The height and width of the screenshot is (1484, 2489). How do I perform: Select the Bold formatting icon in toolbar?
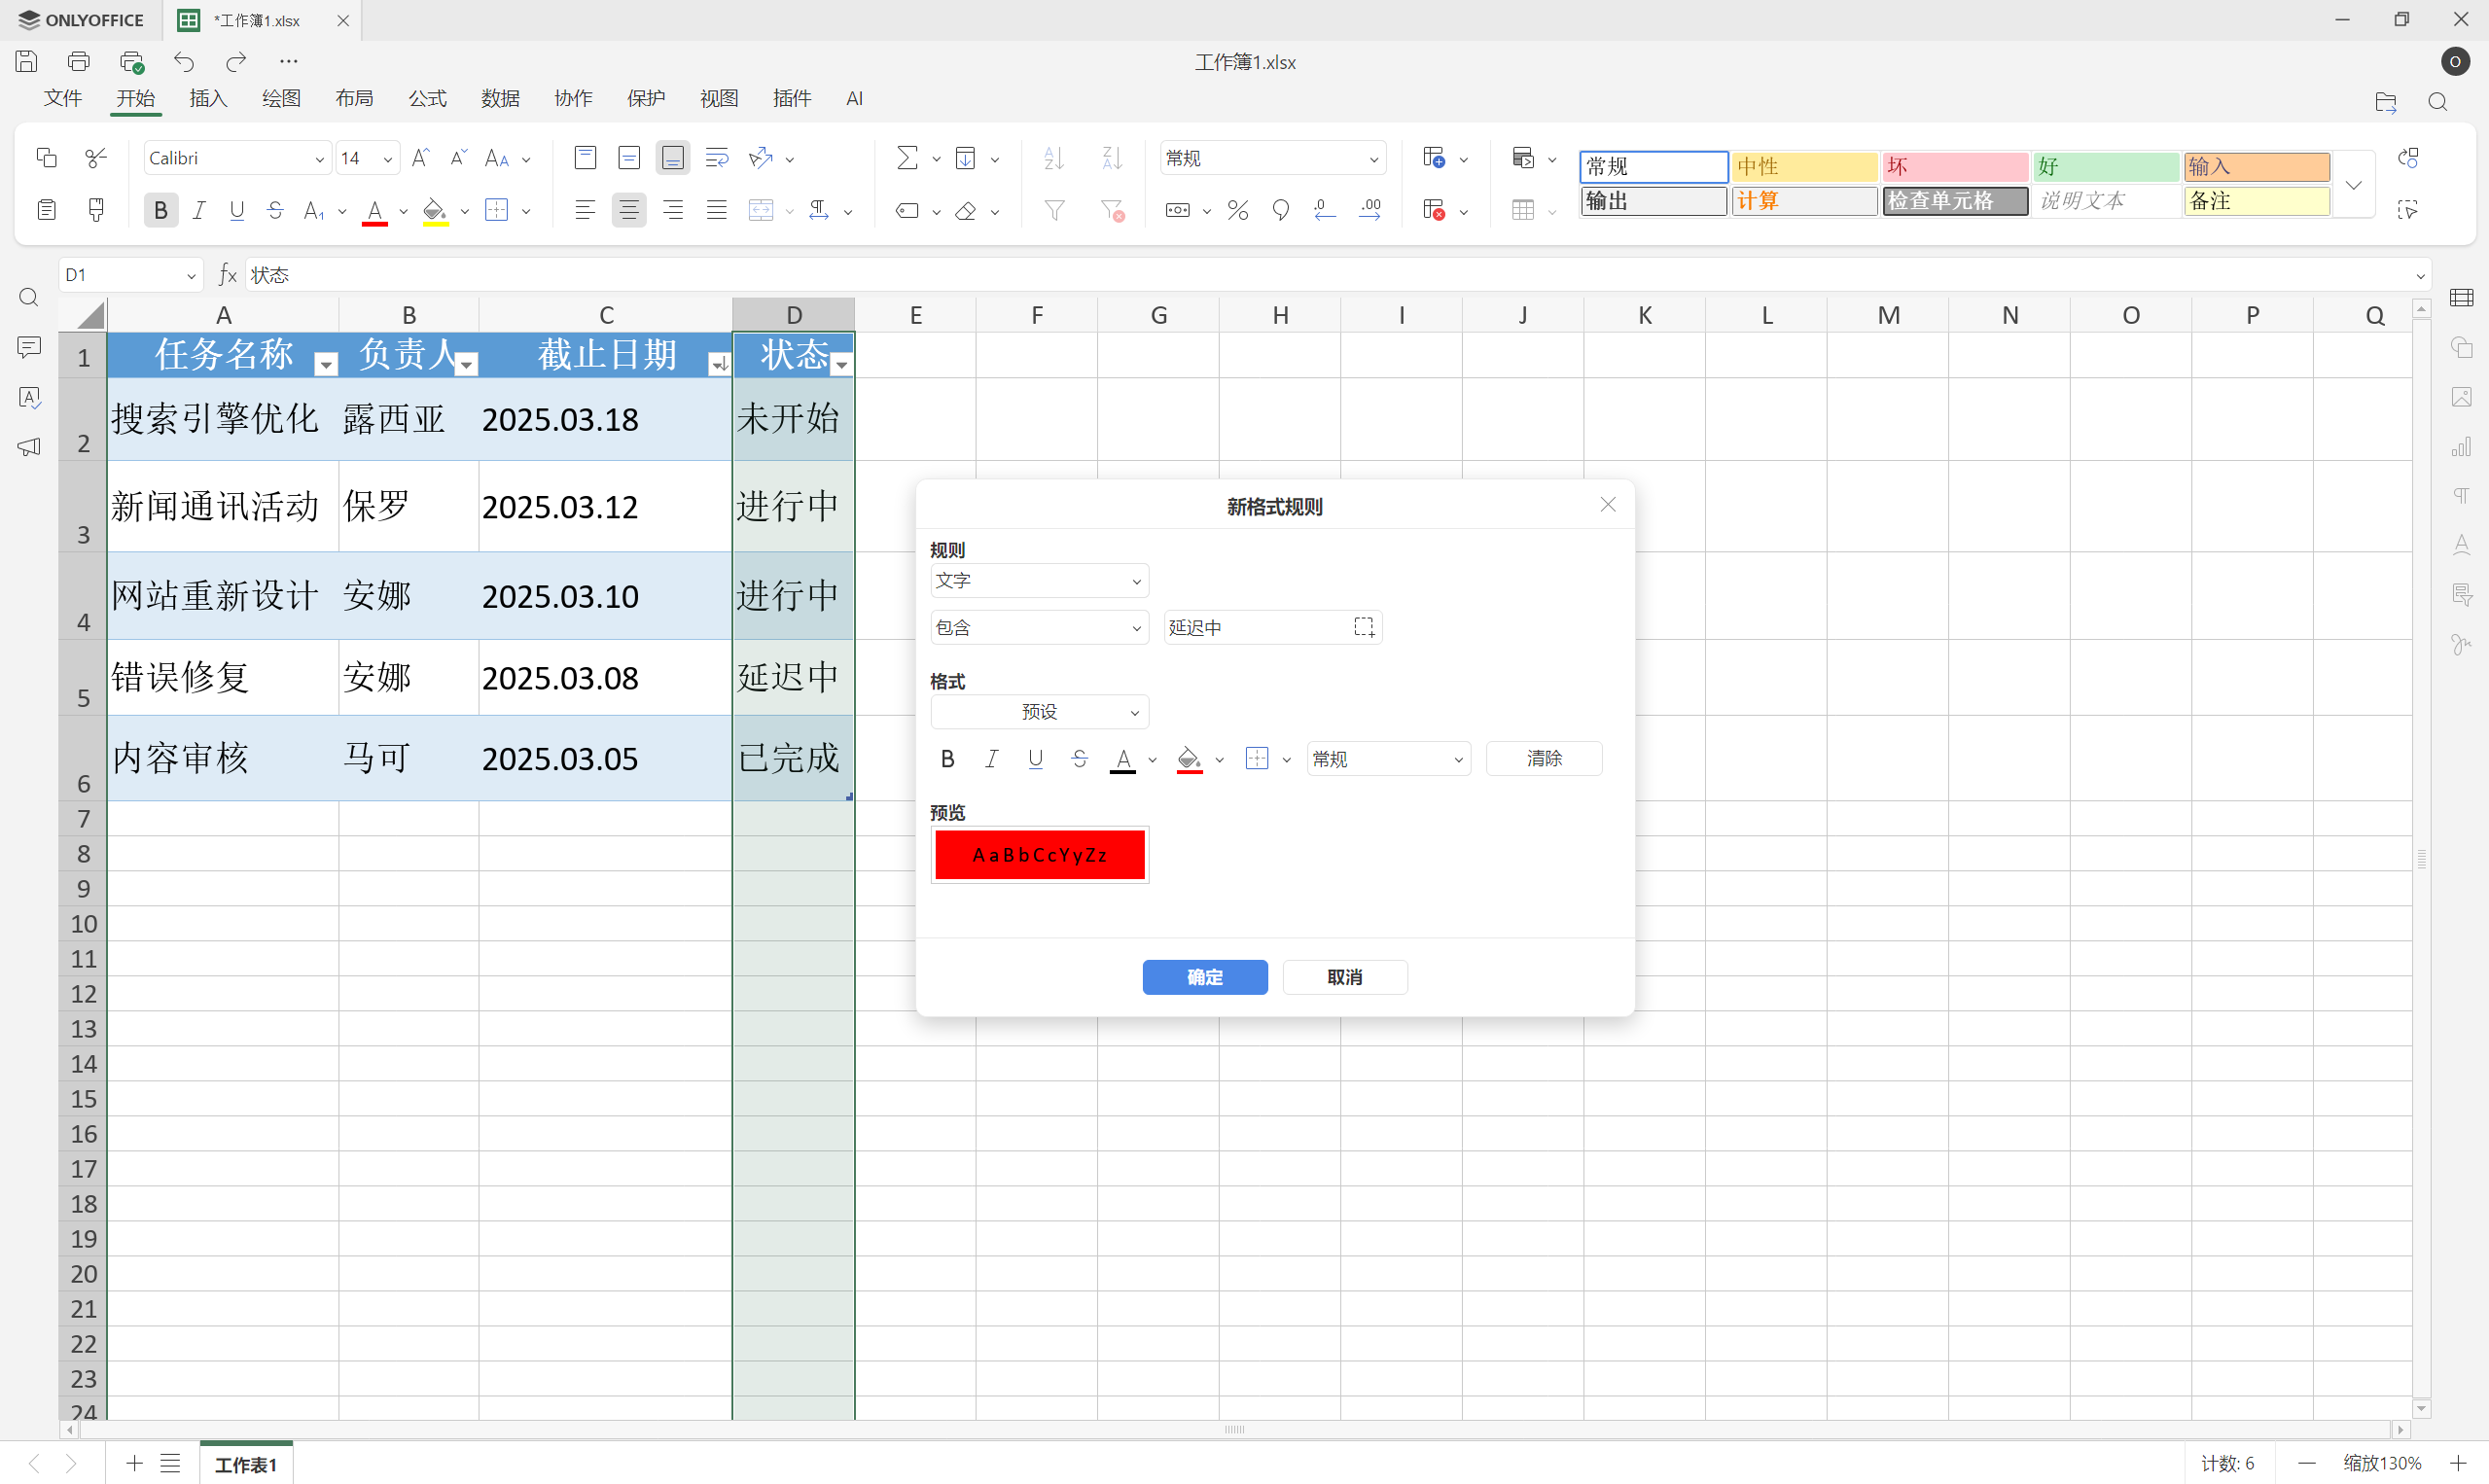pyautogui.click(x=160, y=209)
